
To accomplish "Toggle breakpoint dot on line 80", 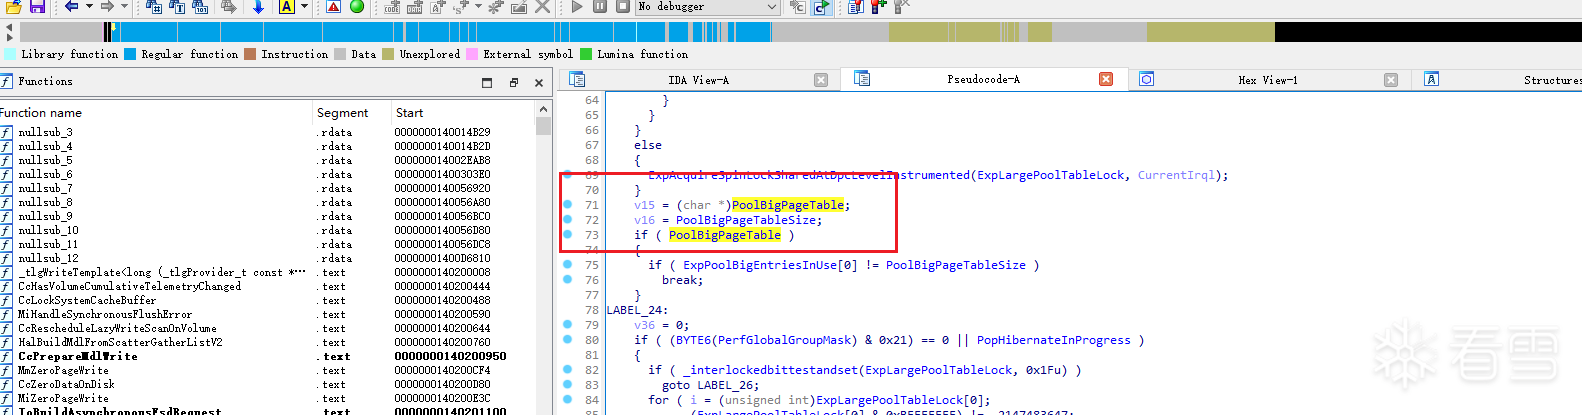I will tap(567, 340).
